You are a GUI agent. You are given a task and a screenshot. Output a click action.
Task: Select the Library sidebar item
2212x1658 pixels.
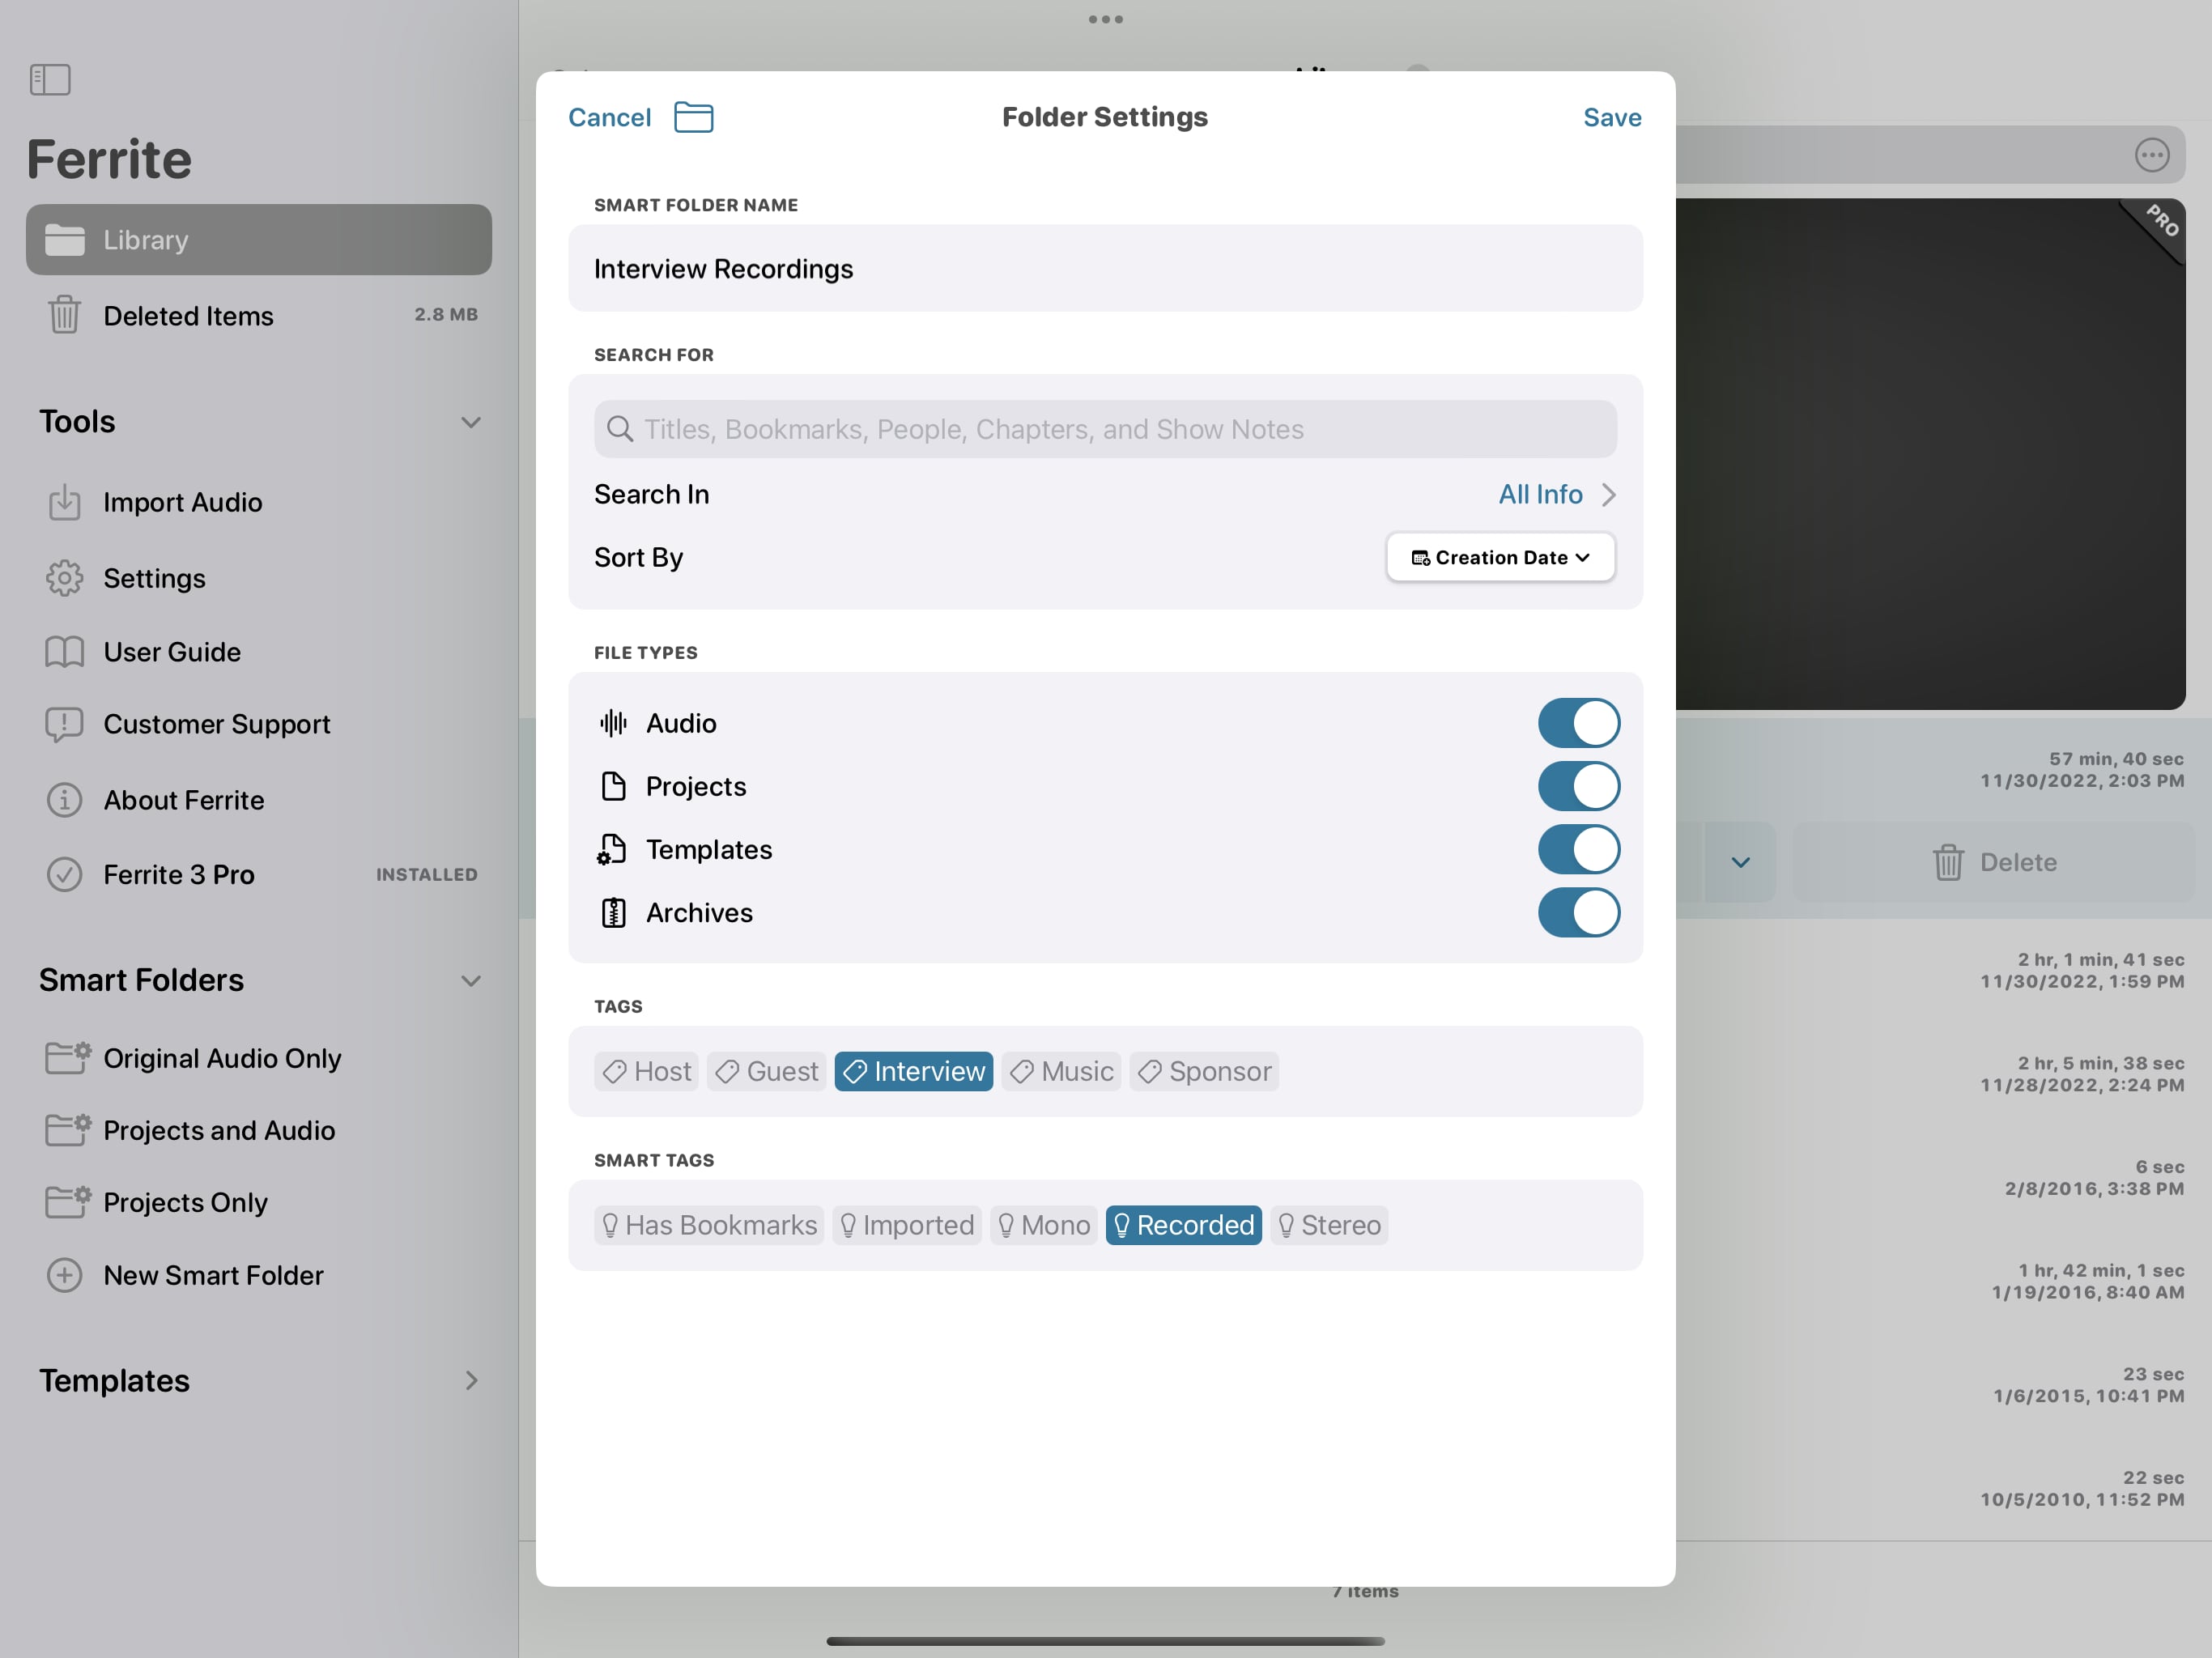tap(258, 240)
